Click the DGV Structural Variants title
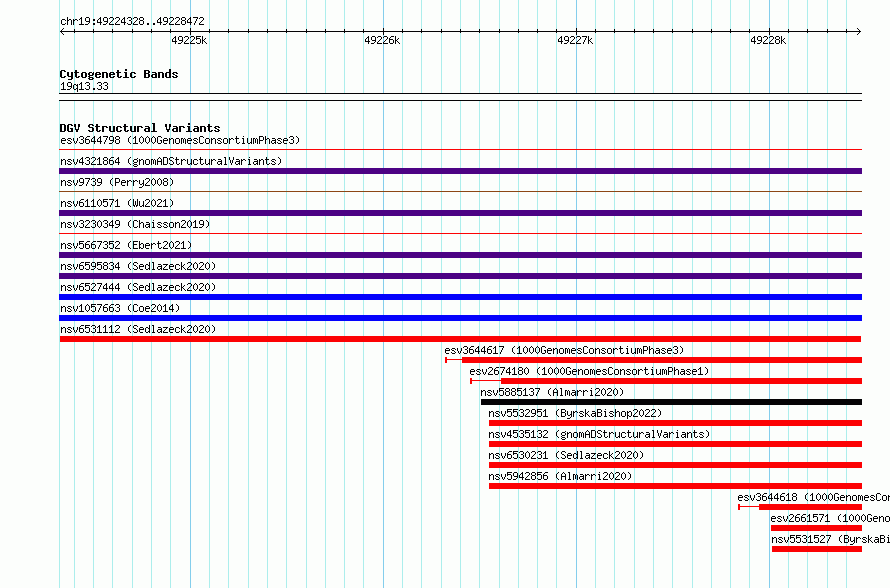Image resolution: width=890 pixels, height=588 pixels. (x=140, y=128)
